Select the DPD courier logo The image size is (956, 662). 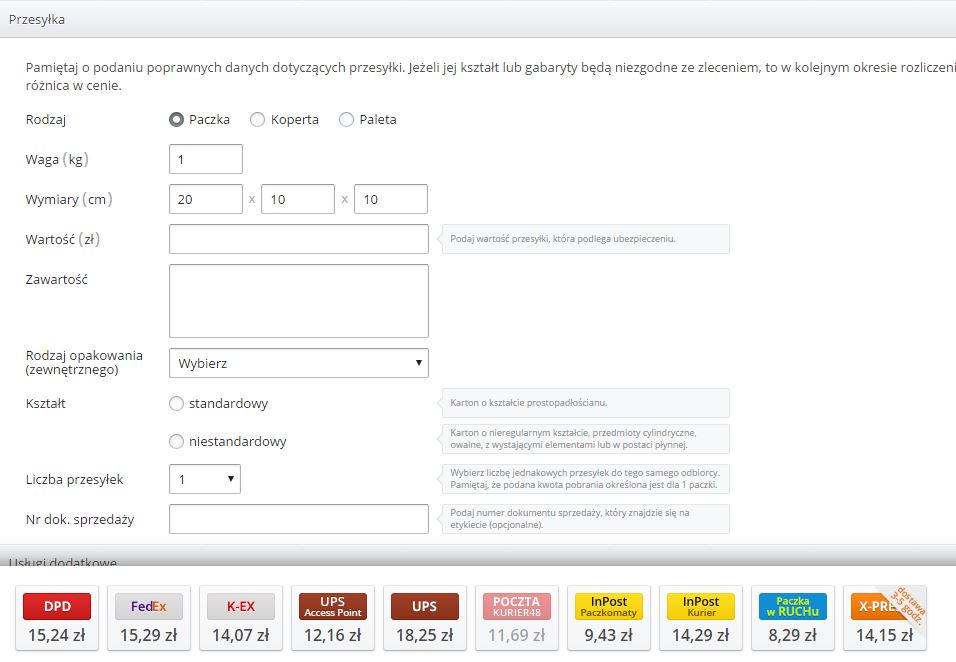pos(57,607)
